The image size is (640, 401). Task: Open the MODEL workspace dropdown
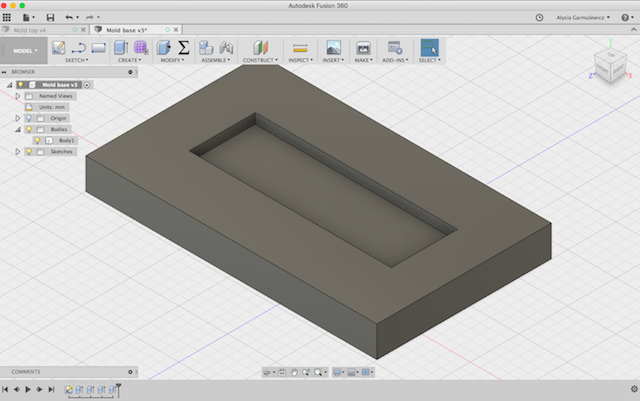click(24, 51)
